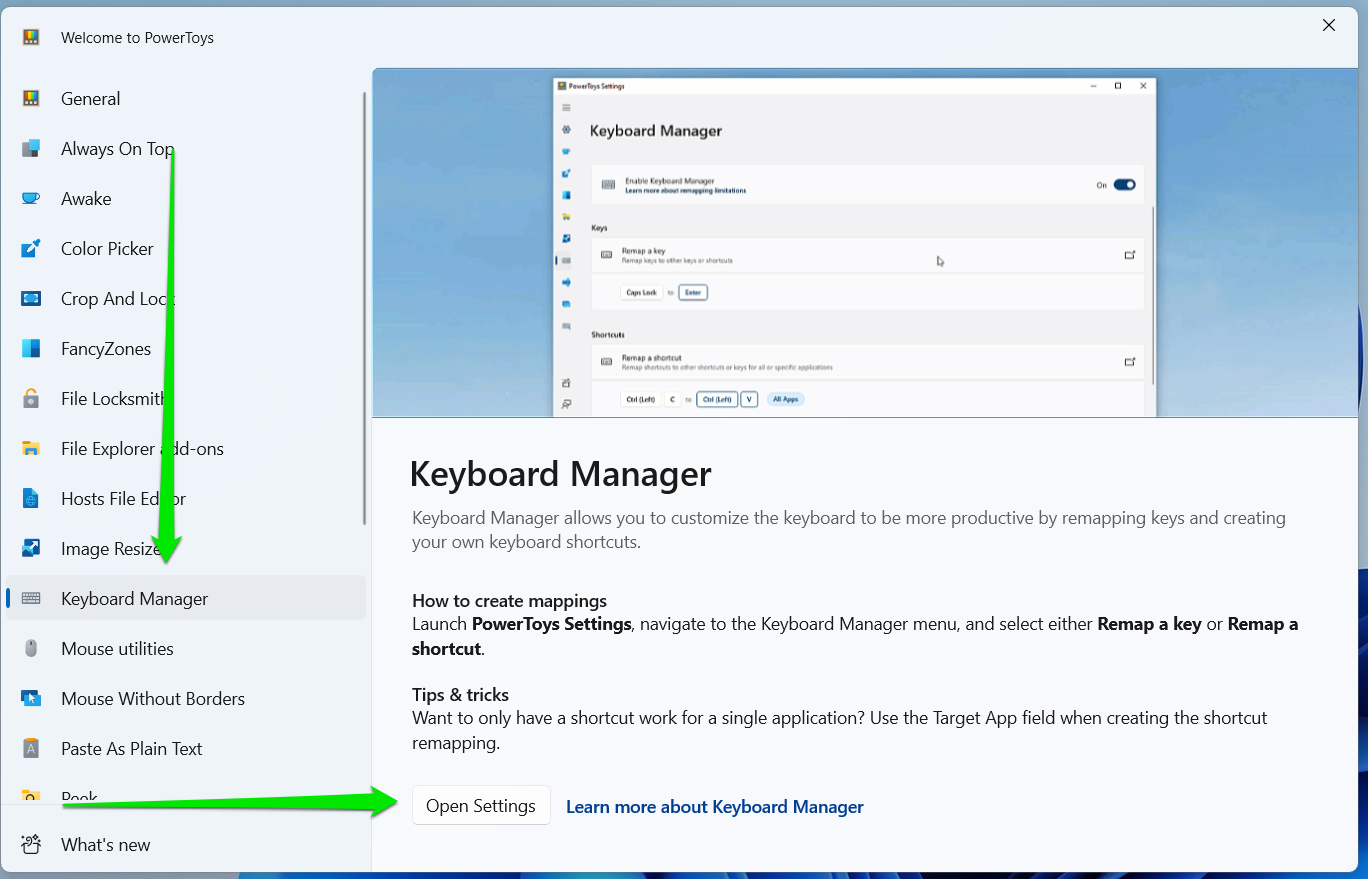Viewport: 1368px width, 879px height.
Task: Click the What's new gift icon
Action: click(x=31, y=844)
